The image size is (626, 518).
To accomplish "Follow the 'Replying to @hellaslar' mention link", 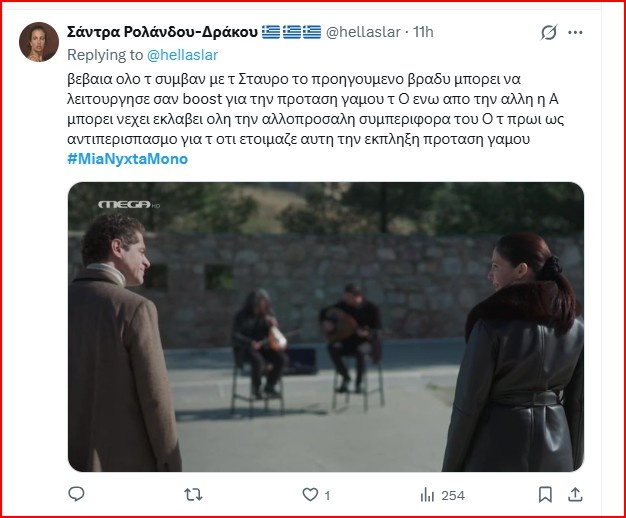I will 182,55.
